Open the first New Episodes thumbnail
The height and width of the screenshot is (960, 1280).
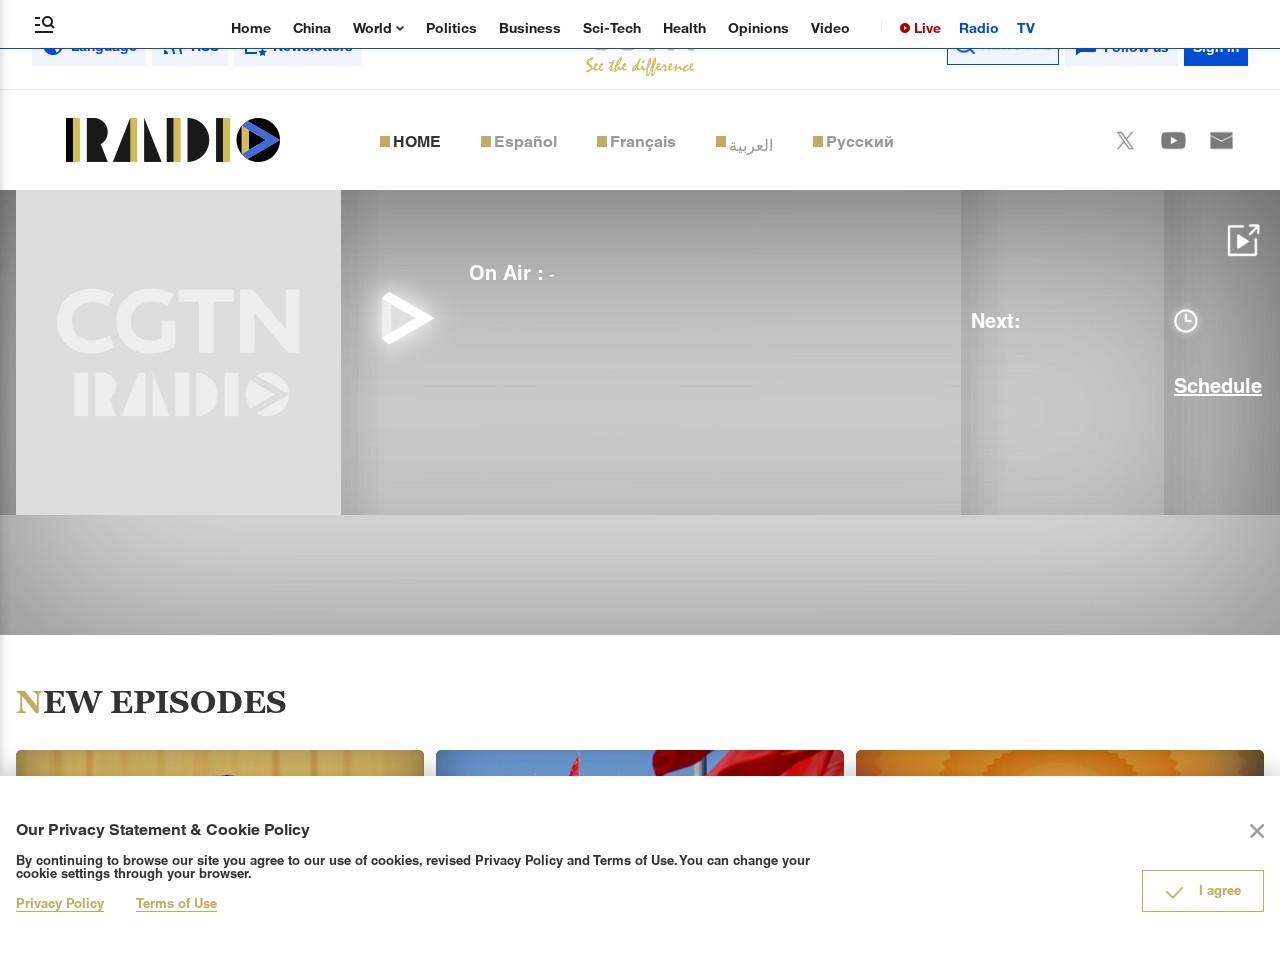point(220,763)
